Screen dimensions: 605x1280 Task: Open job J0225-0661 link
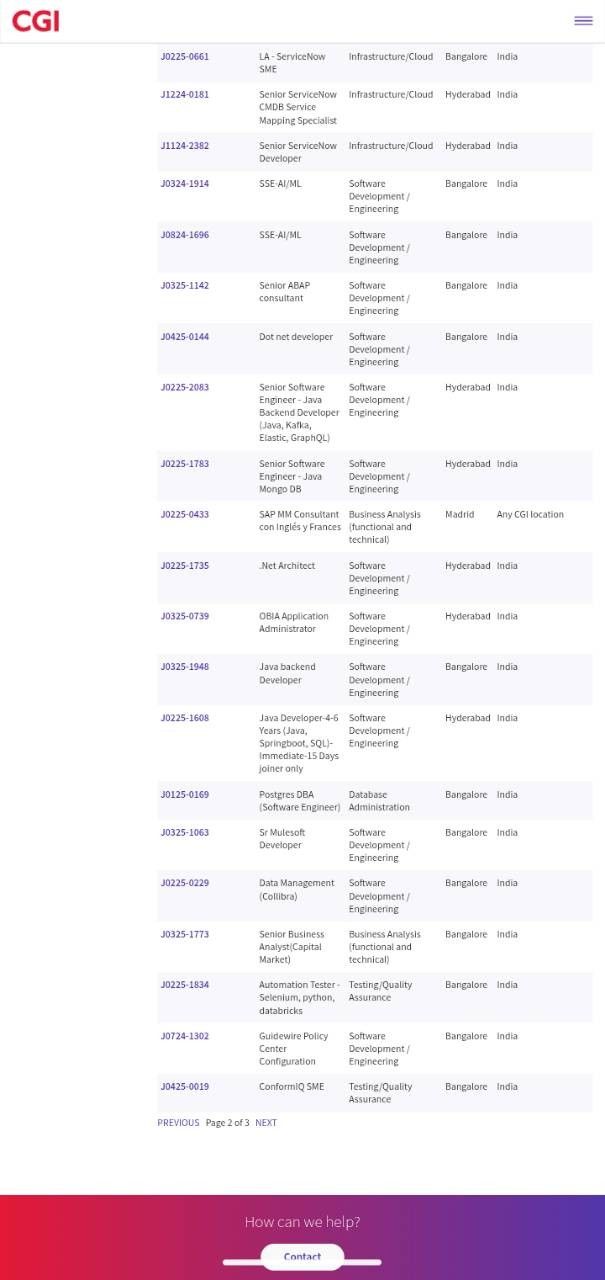click(x=185, y=57)
